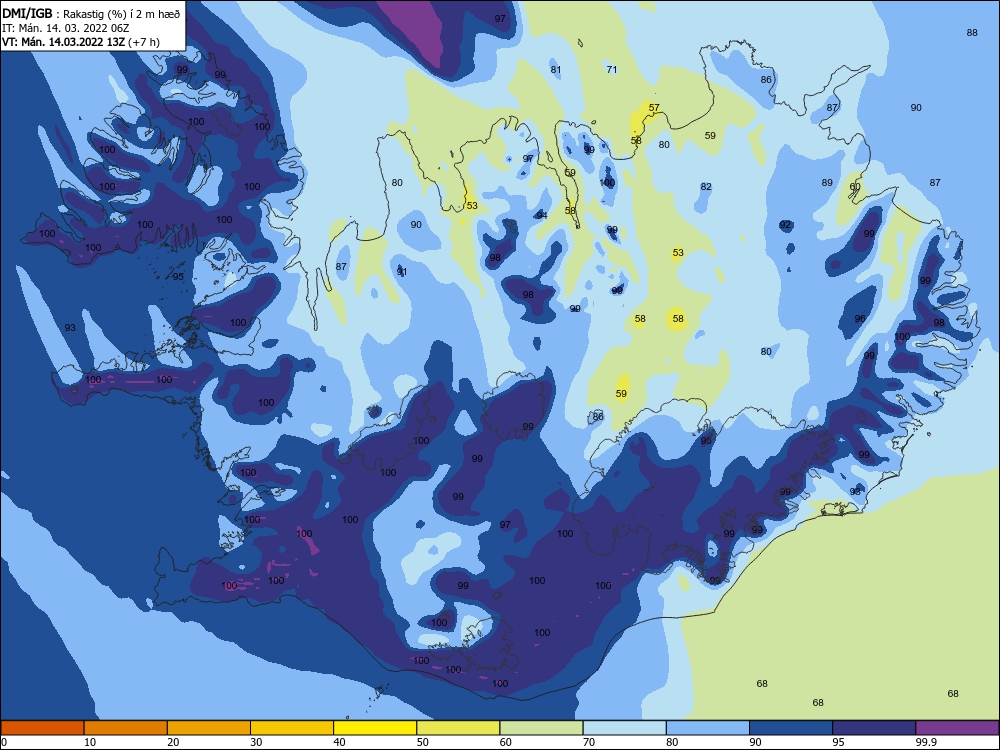This screenshot has width=1000, height=750.
Task: Click the humidity value 88 on the map
Action: tap(972, 33)
